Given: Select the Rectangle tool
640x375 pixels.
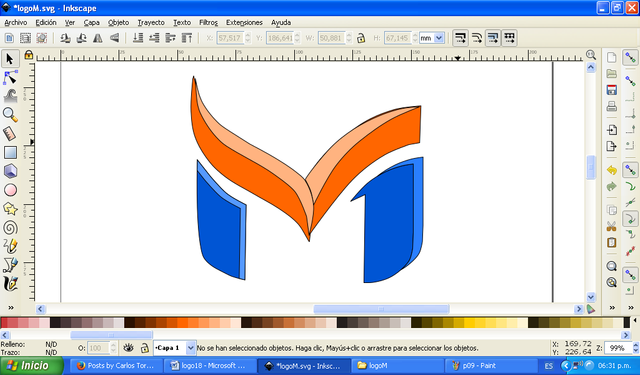Looking at the screenshot, I should (x=10, y=152).
